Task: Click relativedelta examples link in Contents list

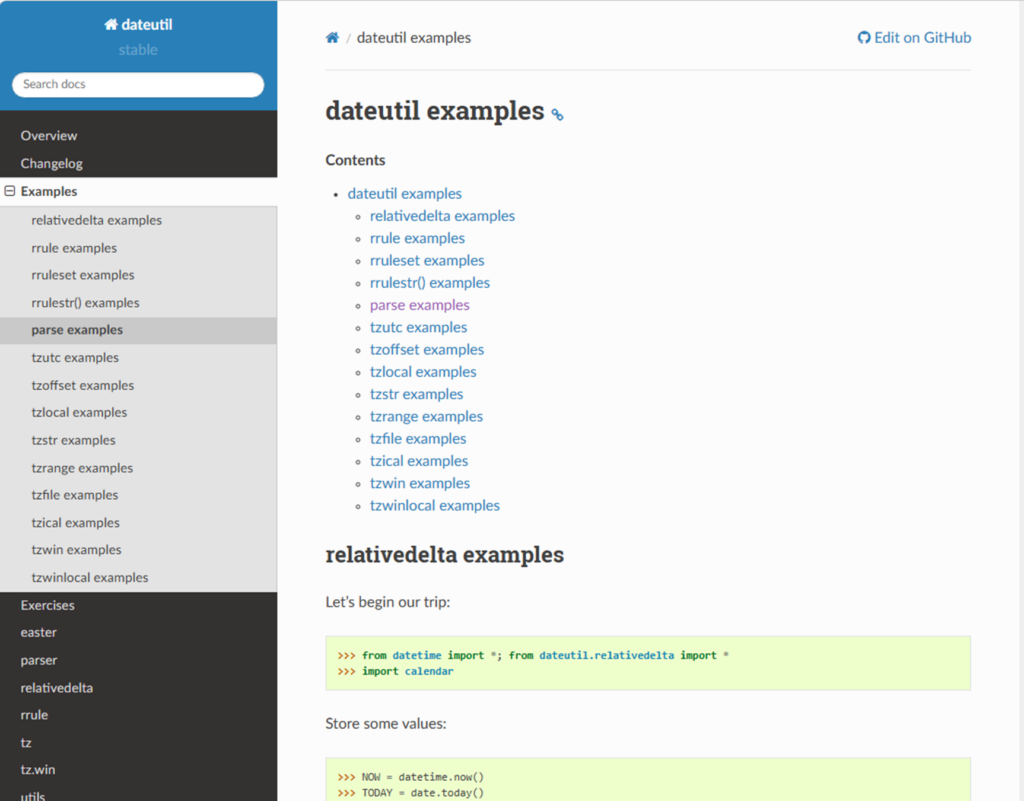Action: (442, 216)
